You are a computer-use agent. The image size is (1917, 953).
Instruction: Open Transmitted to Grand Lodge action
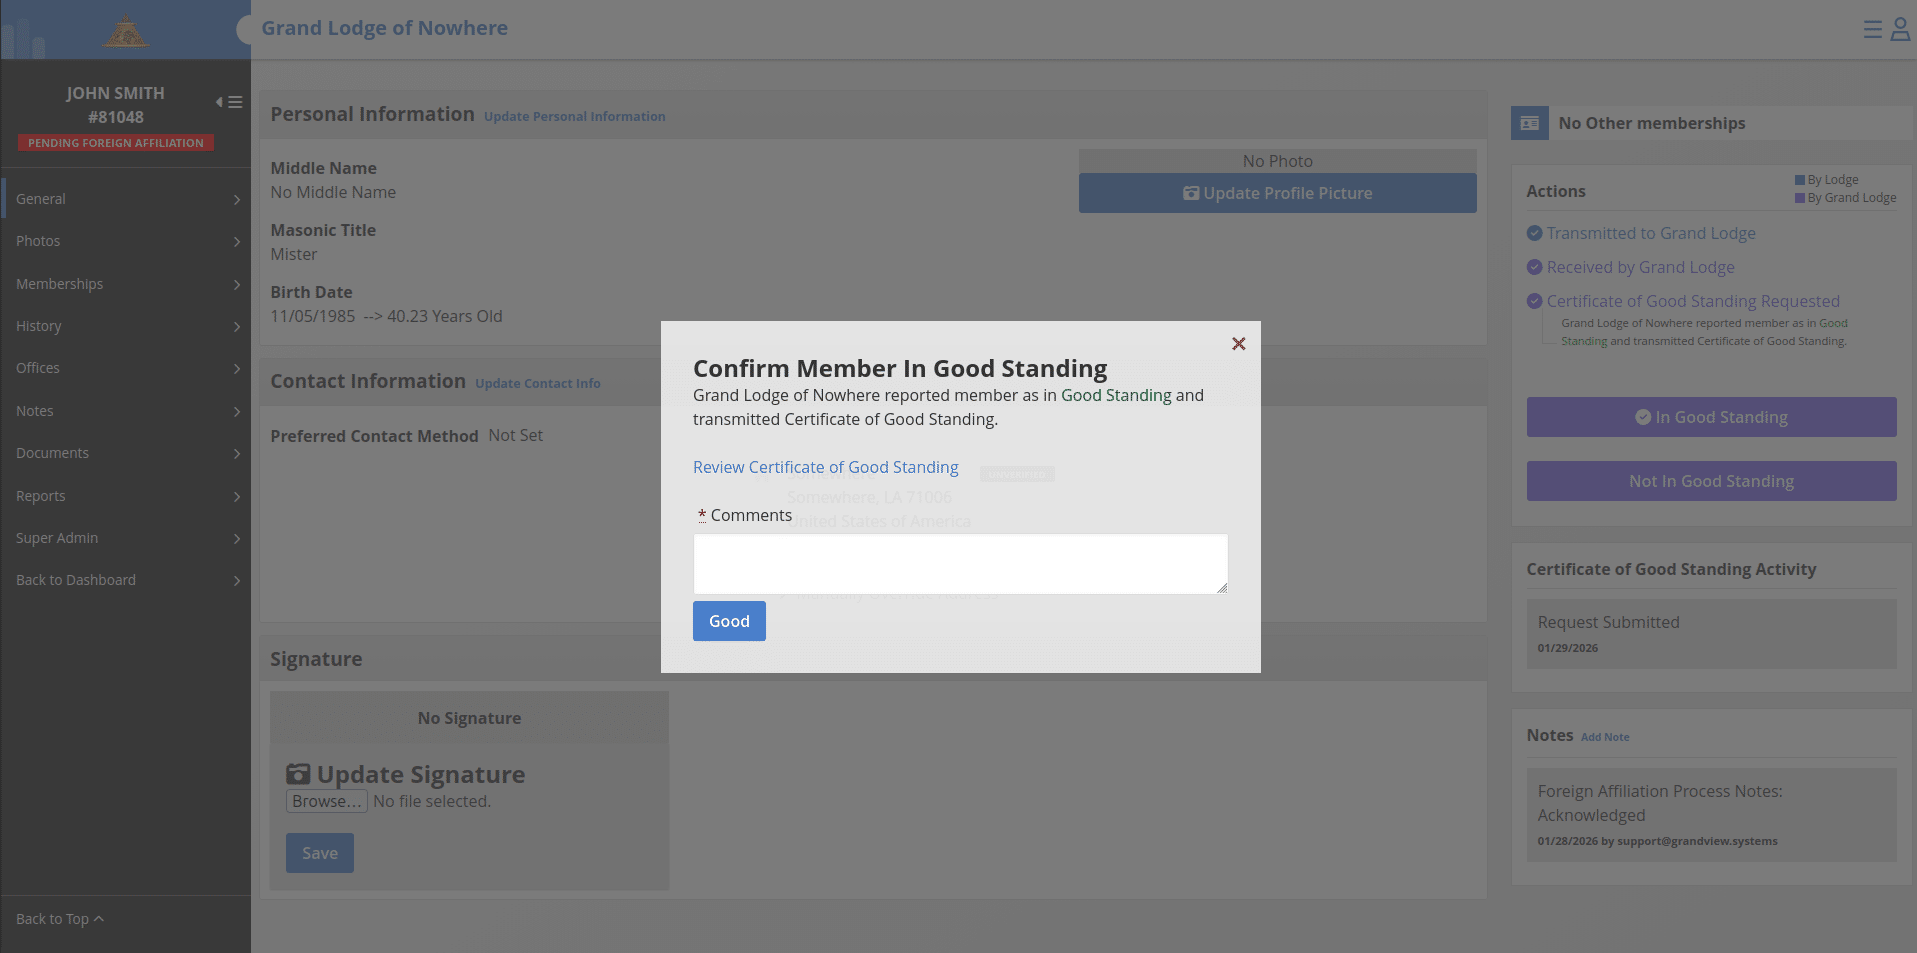(x=1651, y=233)
